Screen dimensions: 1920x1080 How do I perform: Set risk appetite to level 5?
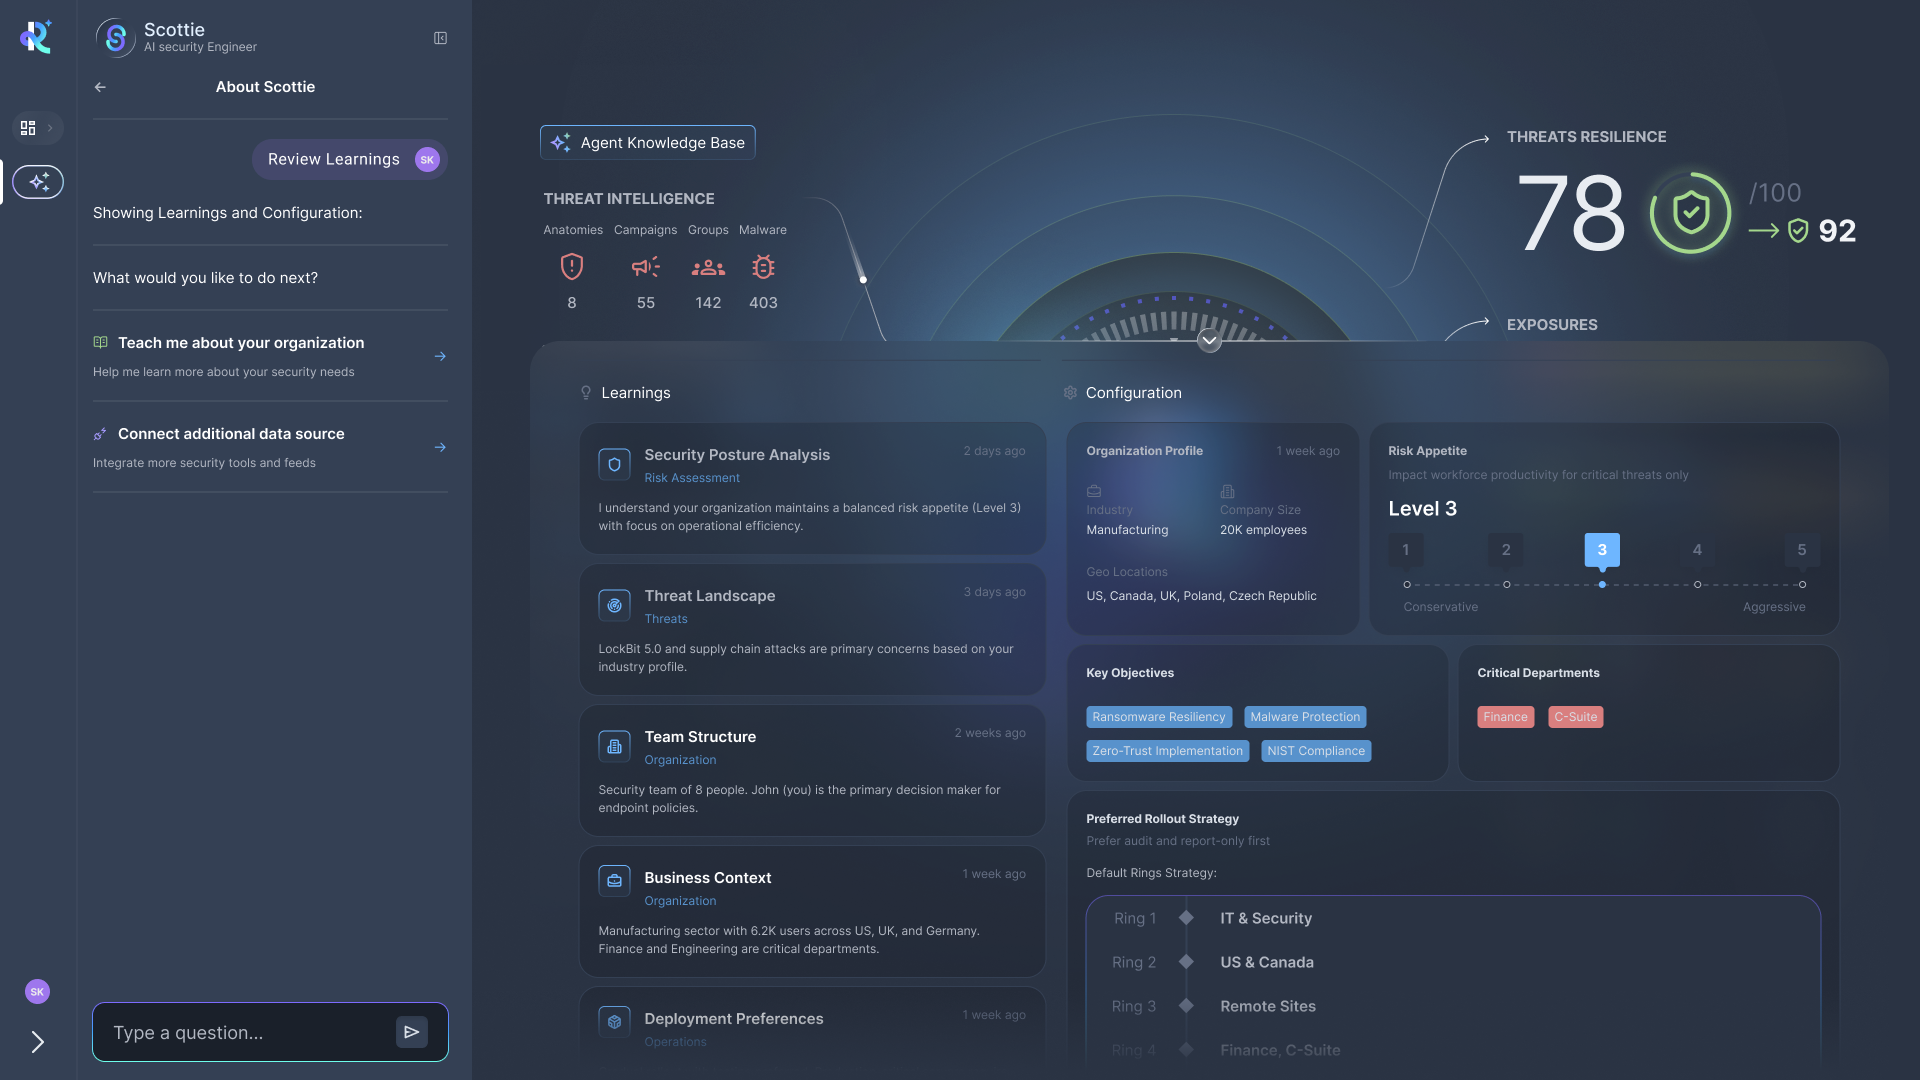coord(1802,550)
